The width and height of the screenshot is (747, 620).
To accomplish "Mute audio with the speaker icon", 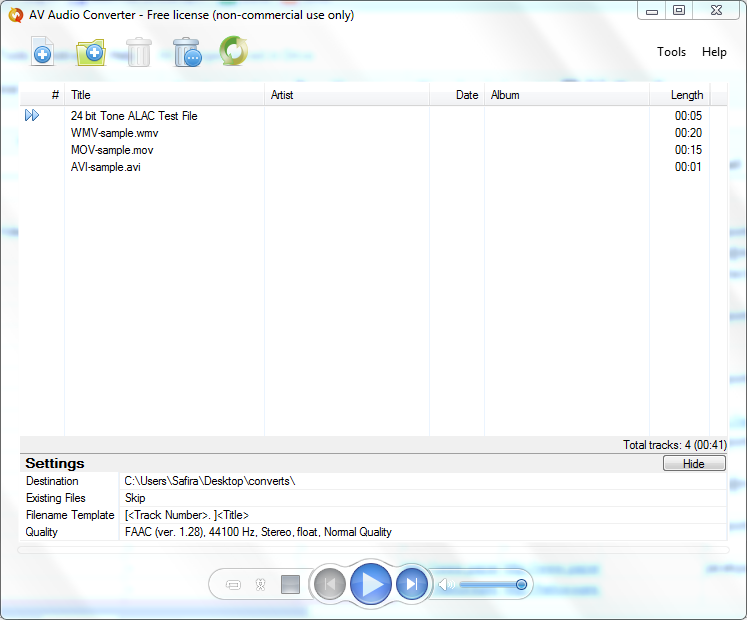I will 446,584.
